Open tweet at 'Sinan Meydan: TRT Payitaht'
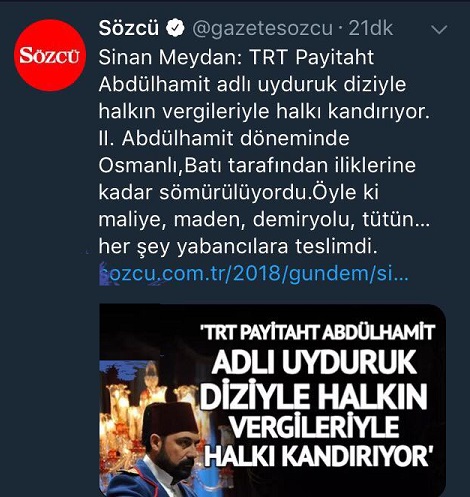The image size is (470, 497). 236,57
